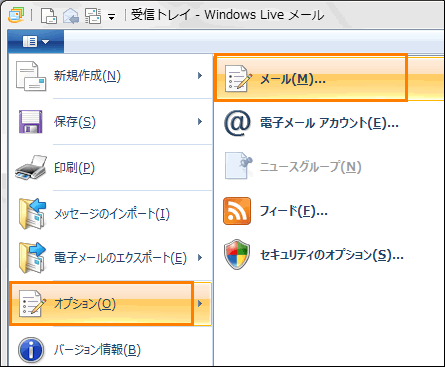Image resolution: width=445 pixels, height=367 pixels.
Task: Click the ニュースグループ pushpin page icon
Action: coord(238,165)
